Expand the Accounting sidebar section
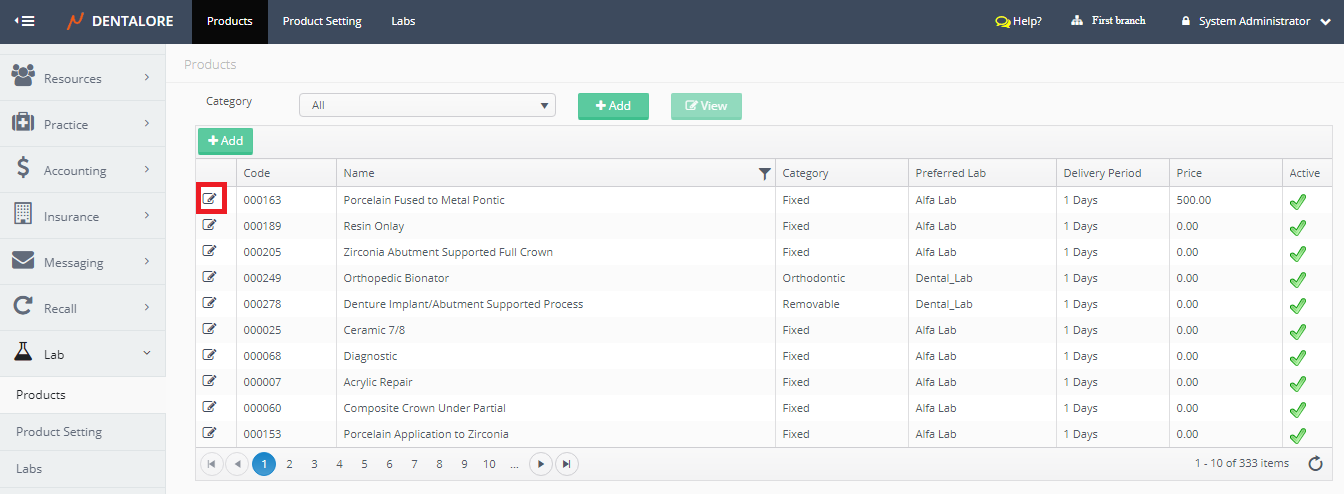This screenshot has height=494, width=1344. point(82,170)
